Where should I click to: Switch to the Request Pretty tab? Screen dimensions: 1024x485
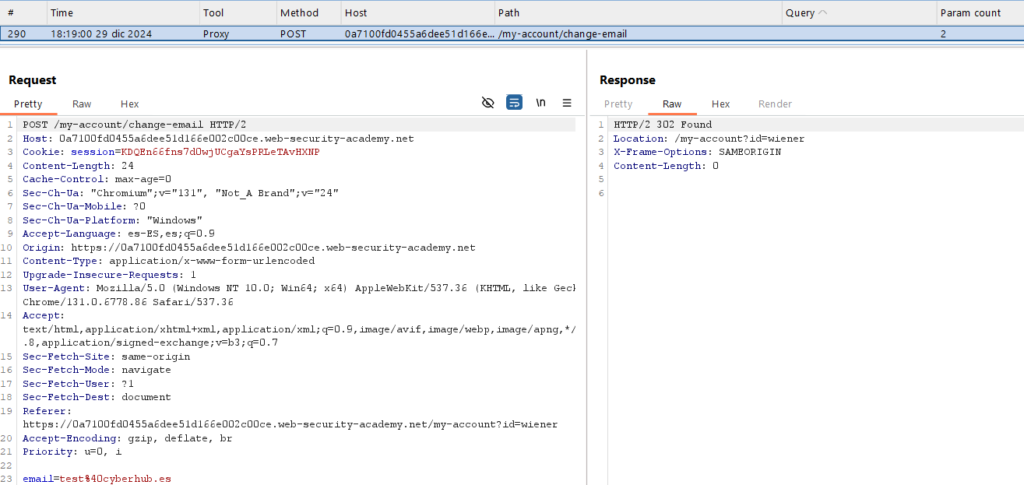[x=28, y=104]
